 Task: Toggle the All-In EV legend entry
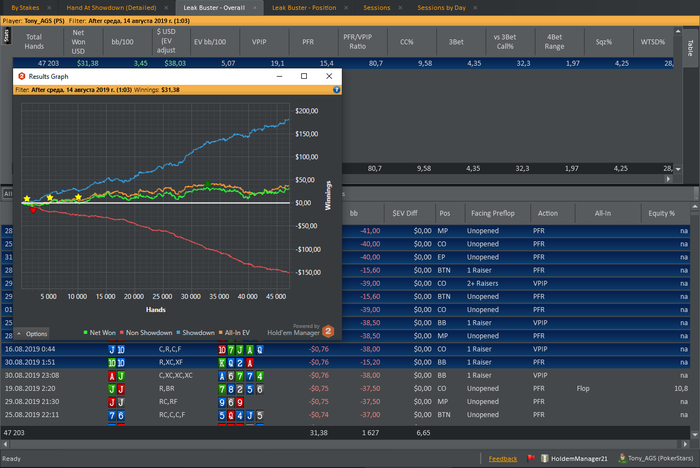(x=234, y=333)
